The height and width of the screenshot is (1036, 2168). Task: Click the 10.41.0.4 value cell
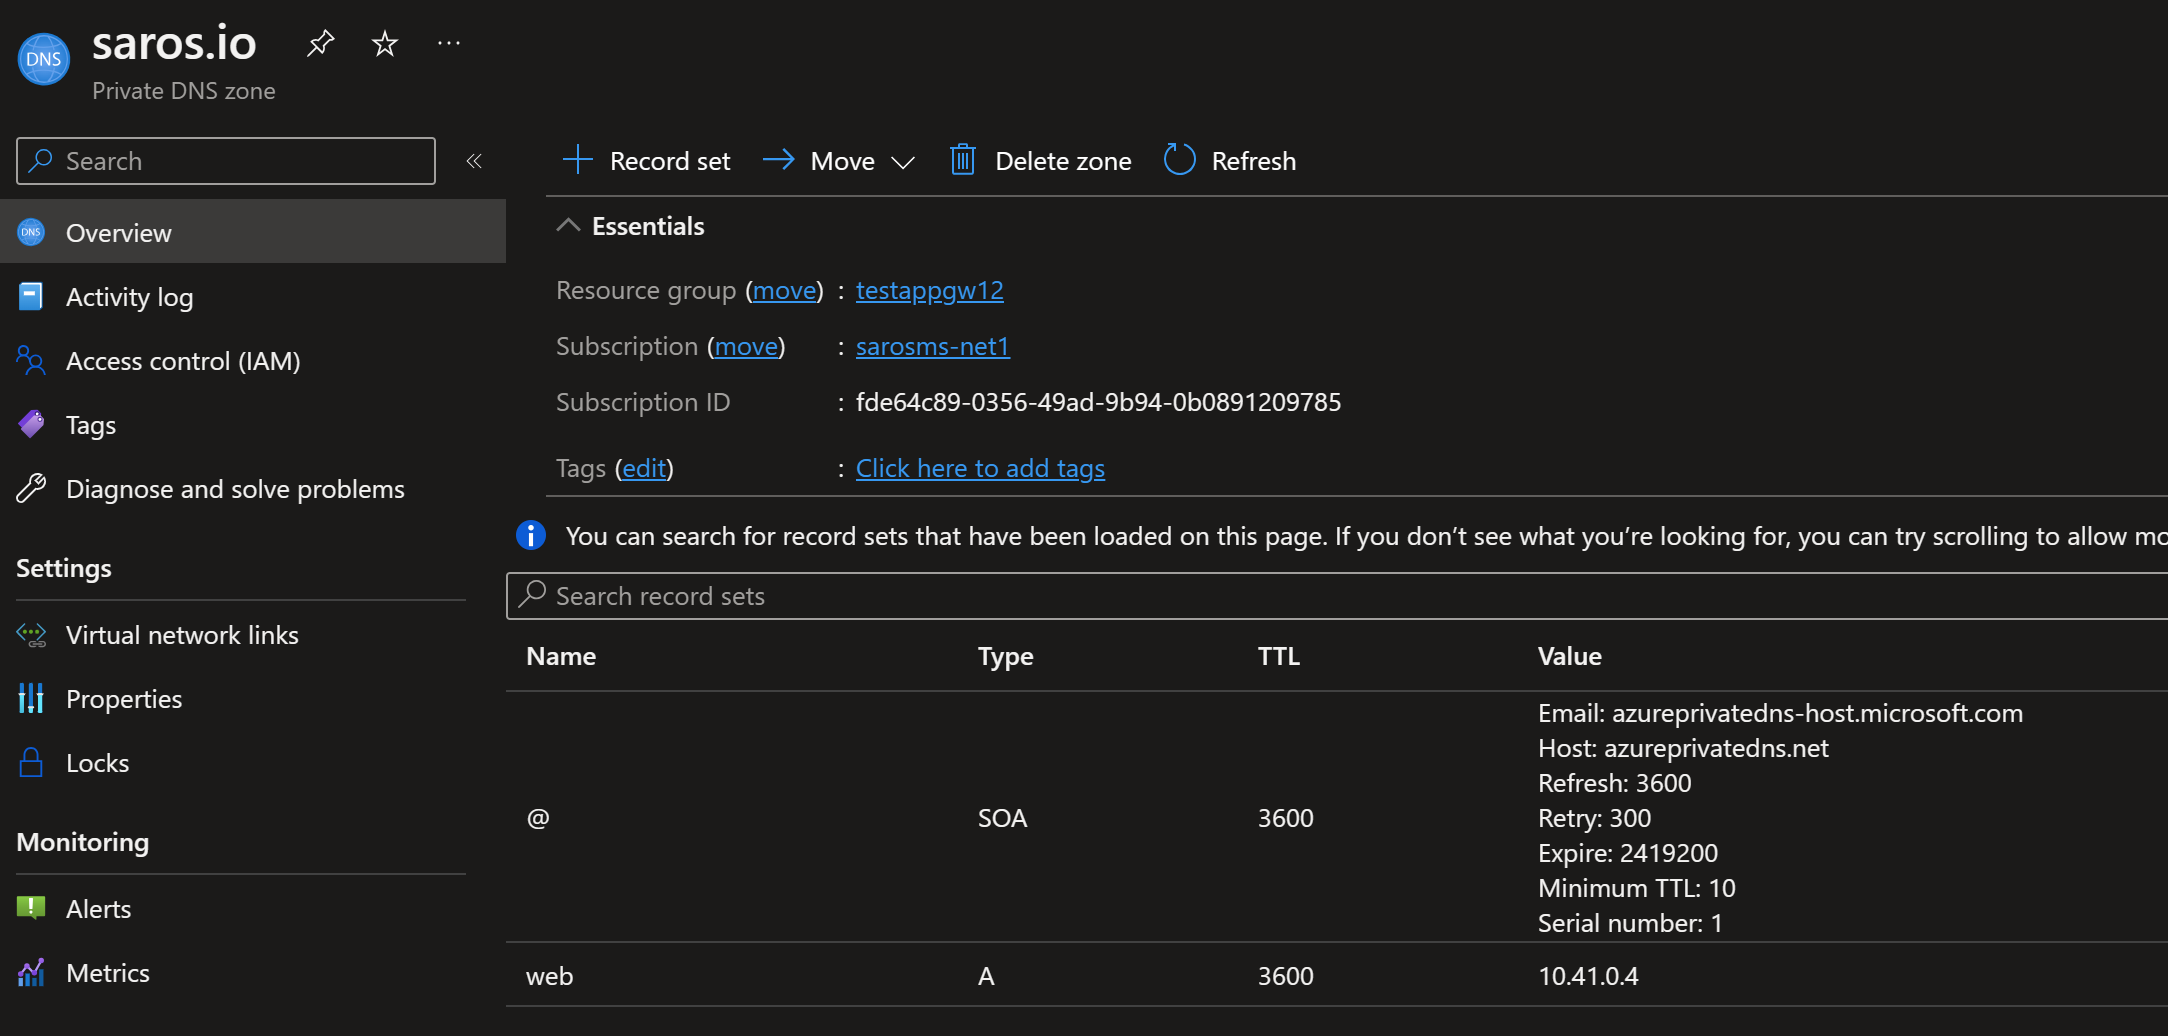1588,976
